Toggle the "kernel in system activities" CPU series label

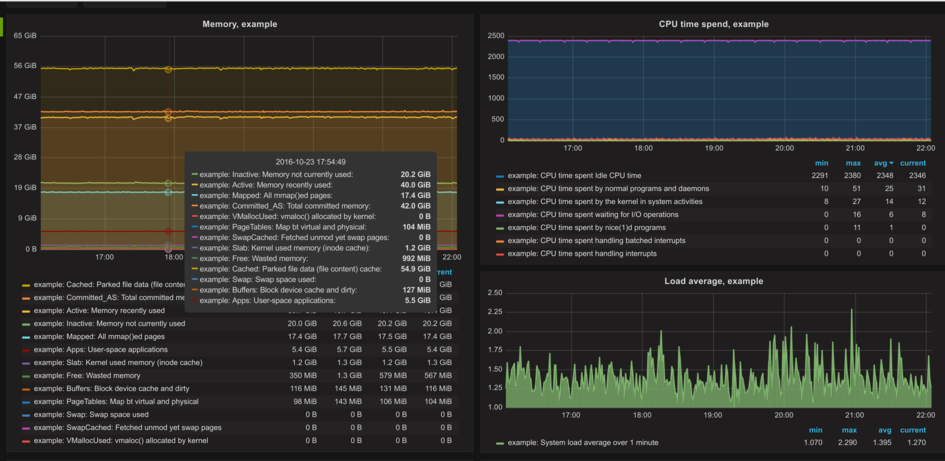605,202
